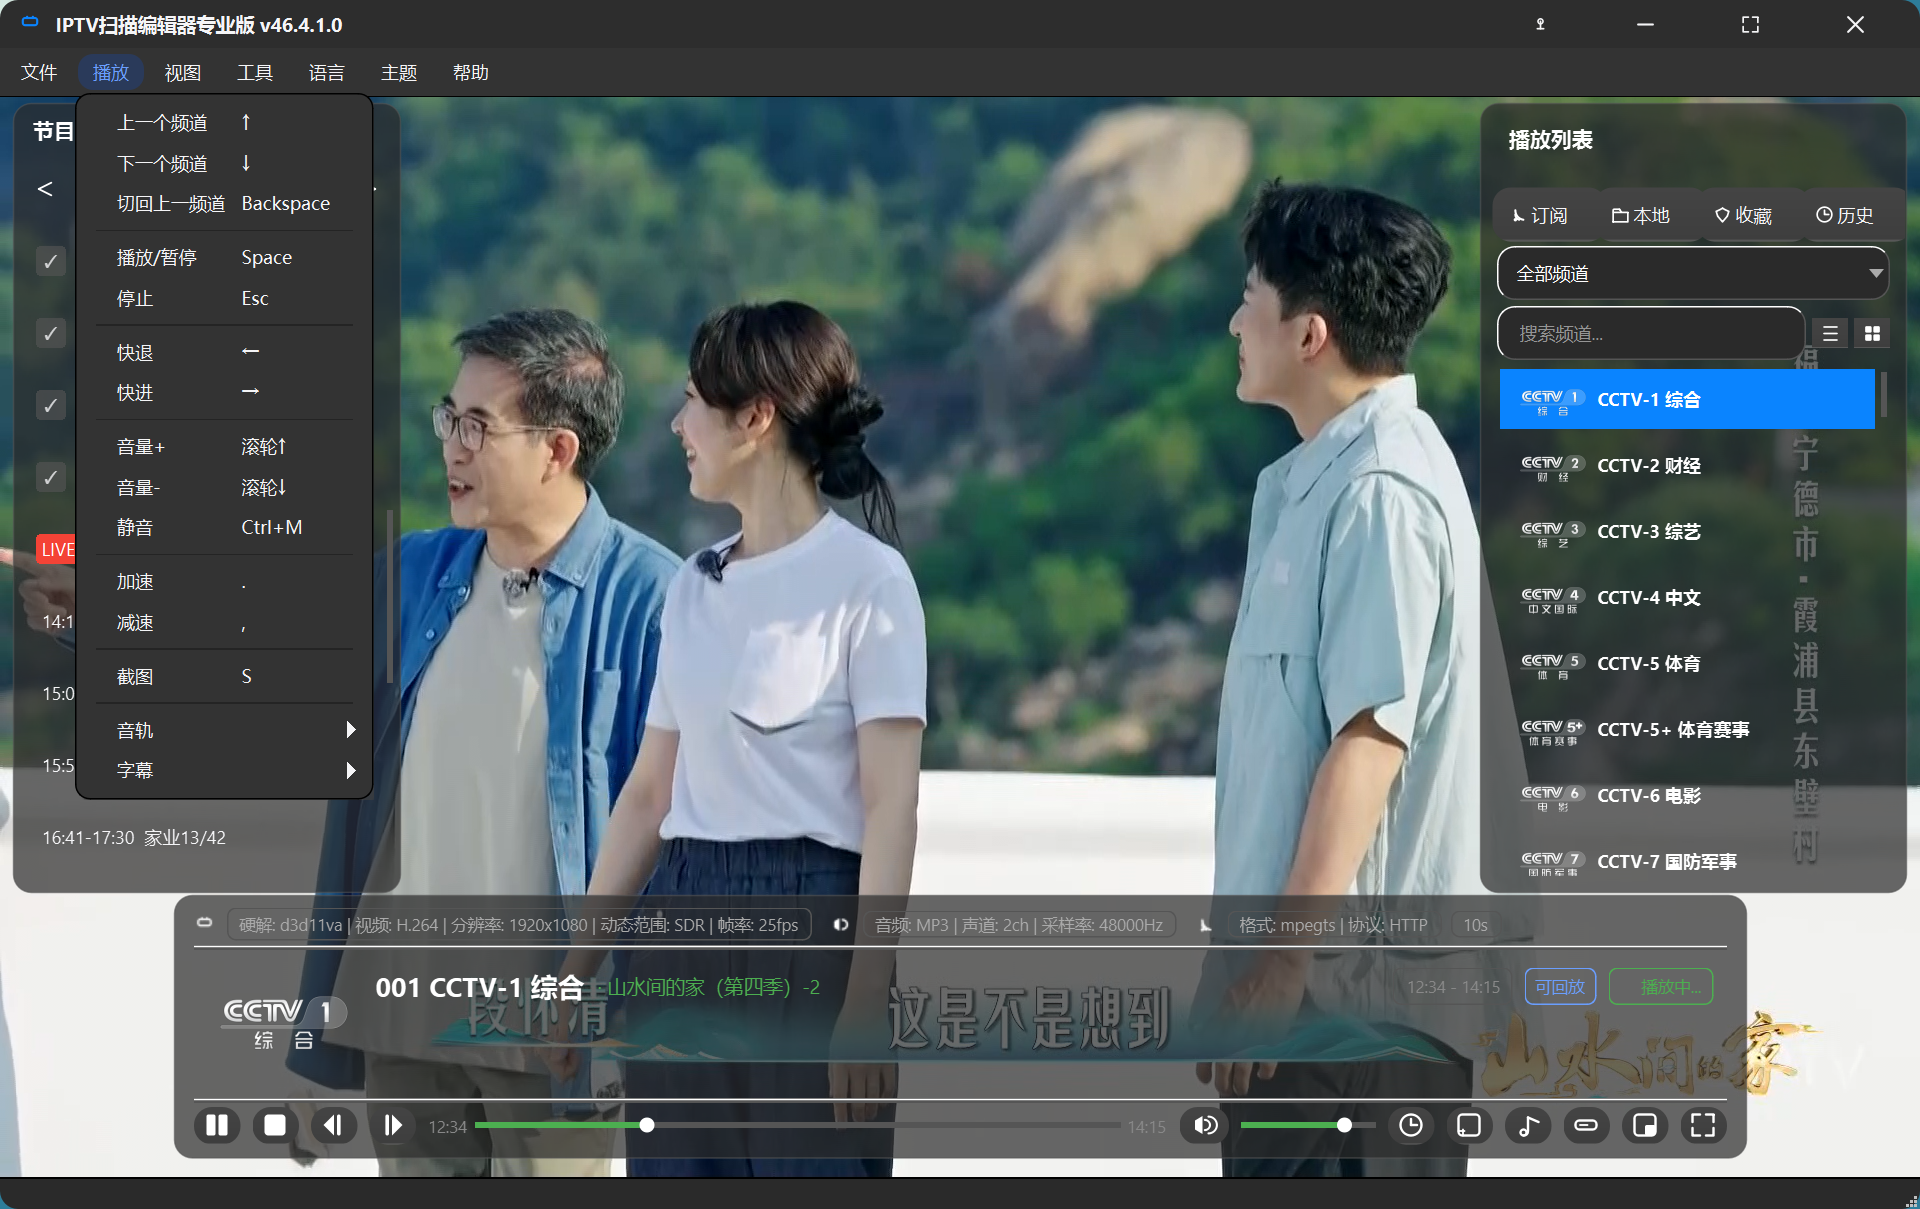This screenshot has height=1209, width=1920.
Task: Expand the 全部频道 channel group dropdown
Action: point(1692,273)
